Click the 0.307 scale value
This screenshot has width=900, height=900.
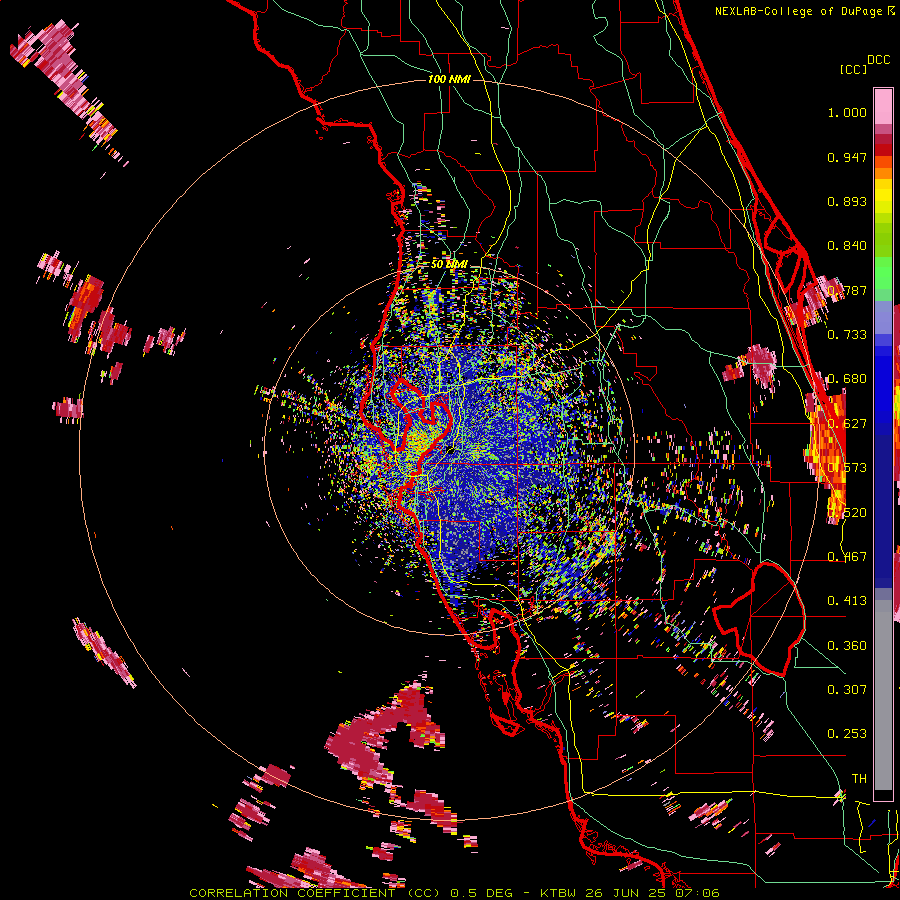point(847,689)
